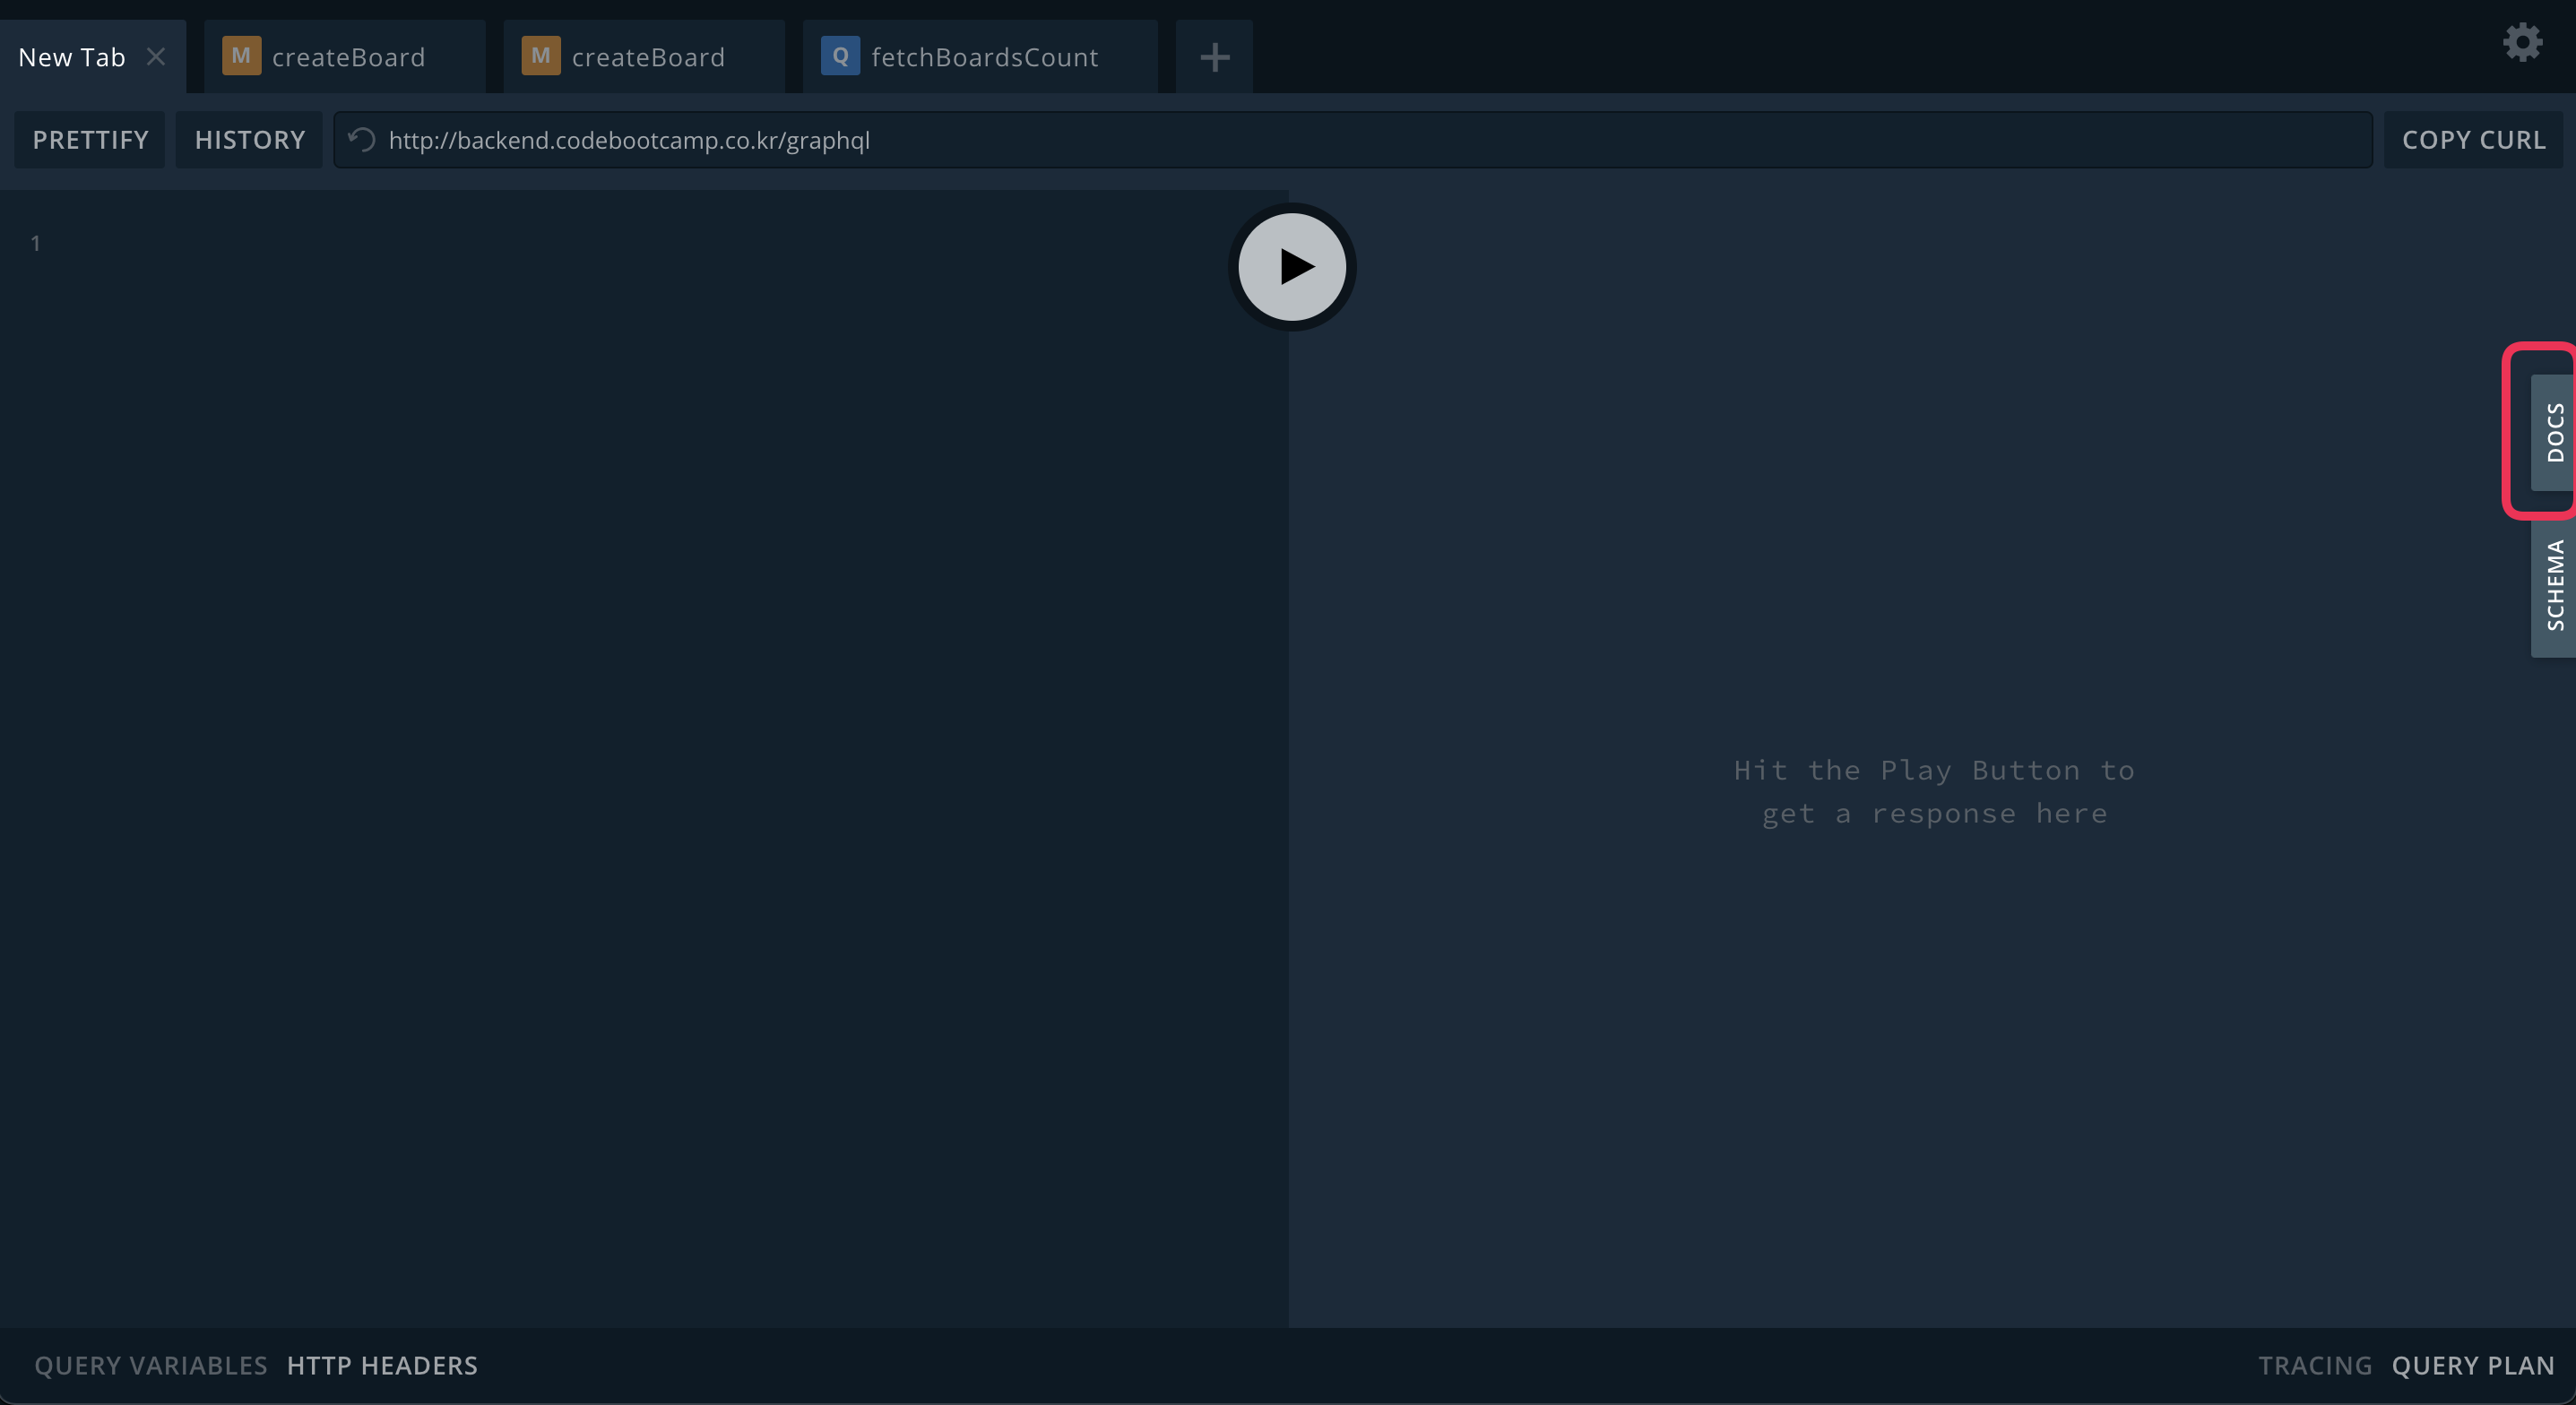Expand QUERY VARIABLES panel
This screenshot has height=1405, width=2576.
pyautogui.click(x=151, y=1365)
